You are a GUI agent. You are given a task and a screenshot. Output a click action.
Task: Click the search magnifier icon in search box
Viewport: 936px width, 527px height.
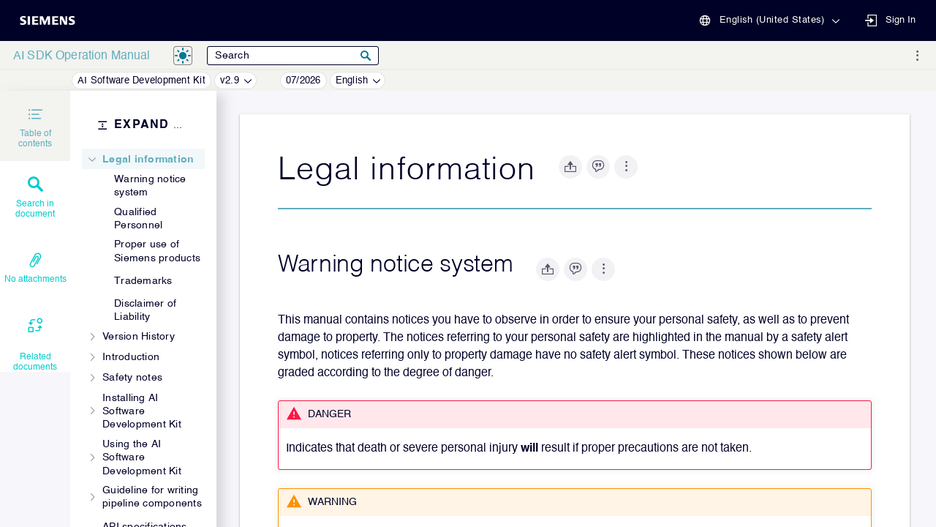point(365,56)
